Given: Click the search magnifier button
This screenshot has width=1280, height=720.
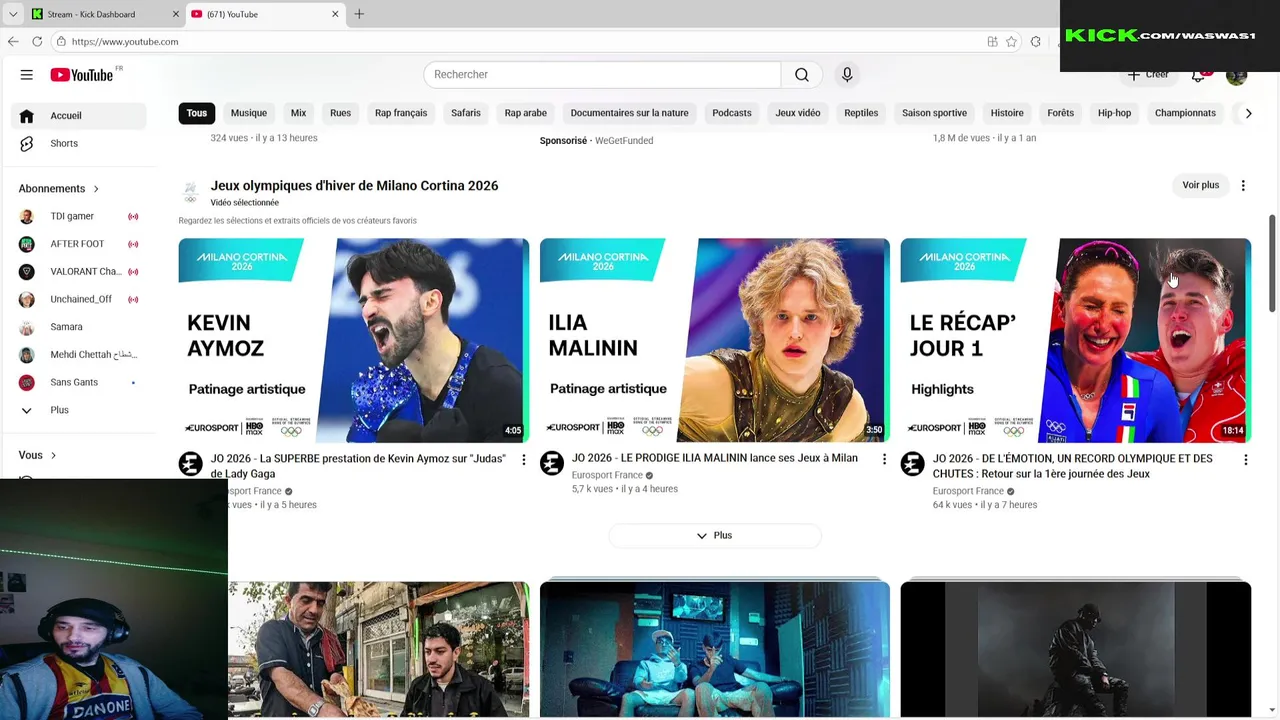Looking at the screenshot, I should pyautogui.click(x=802, y=75).
